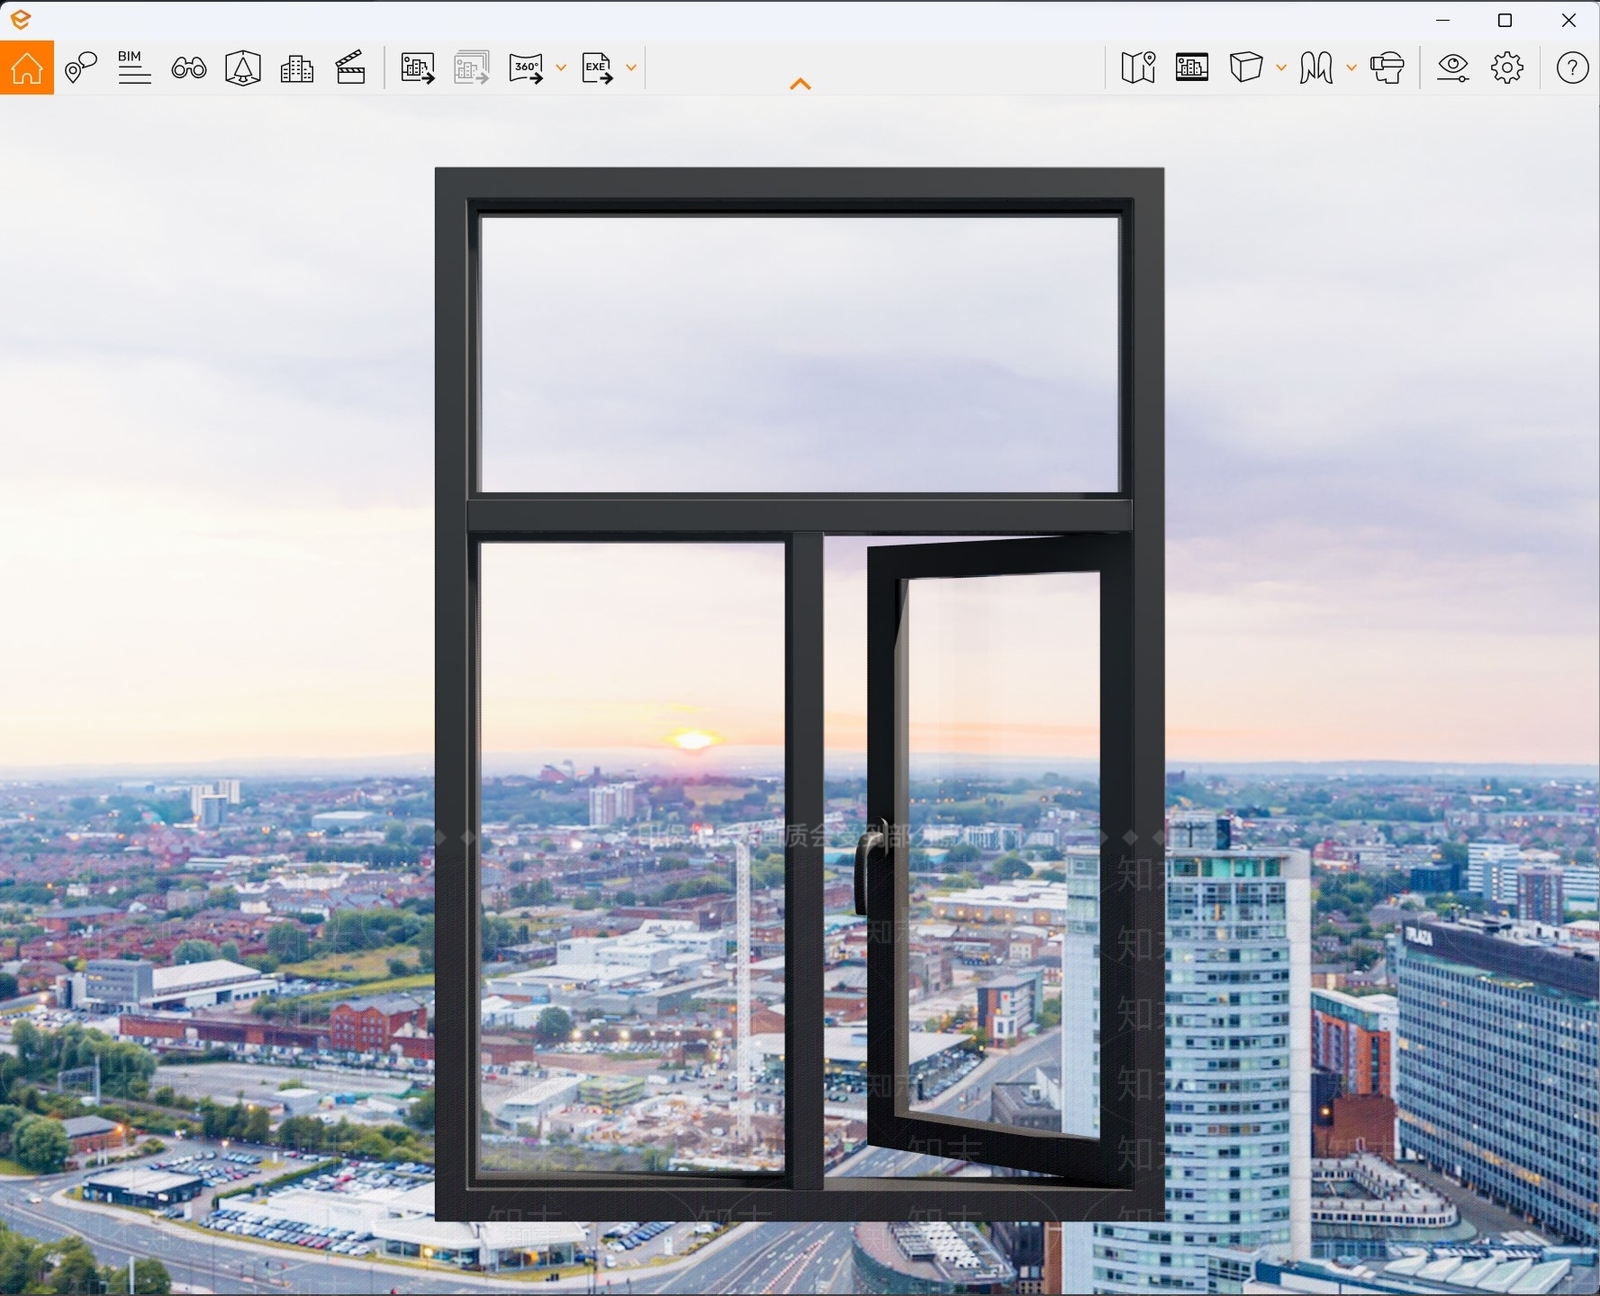Viewport: 1600px width, 1296px height.
Task: Toggle the eye visibility settings icon
Action: pos(1453,68)
